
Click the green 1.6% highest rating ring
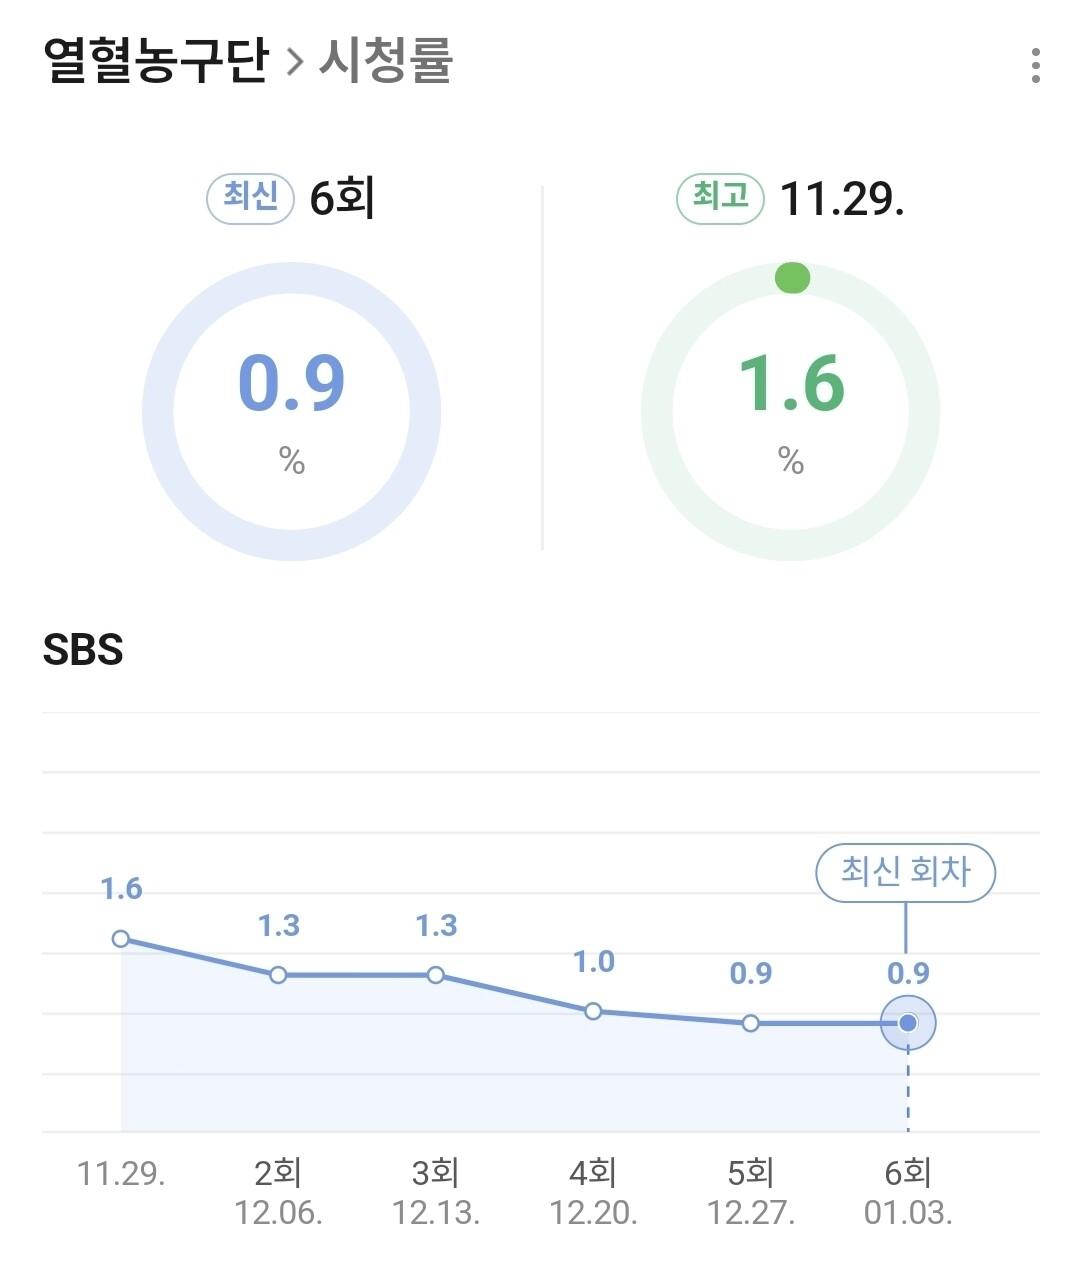790,411
